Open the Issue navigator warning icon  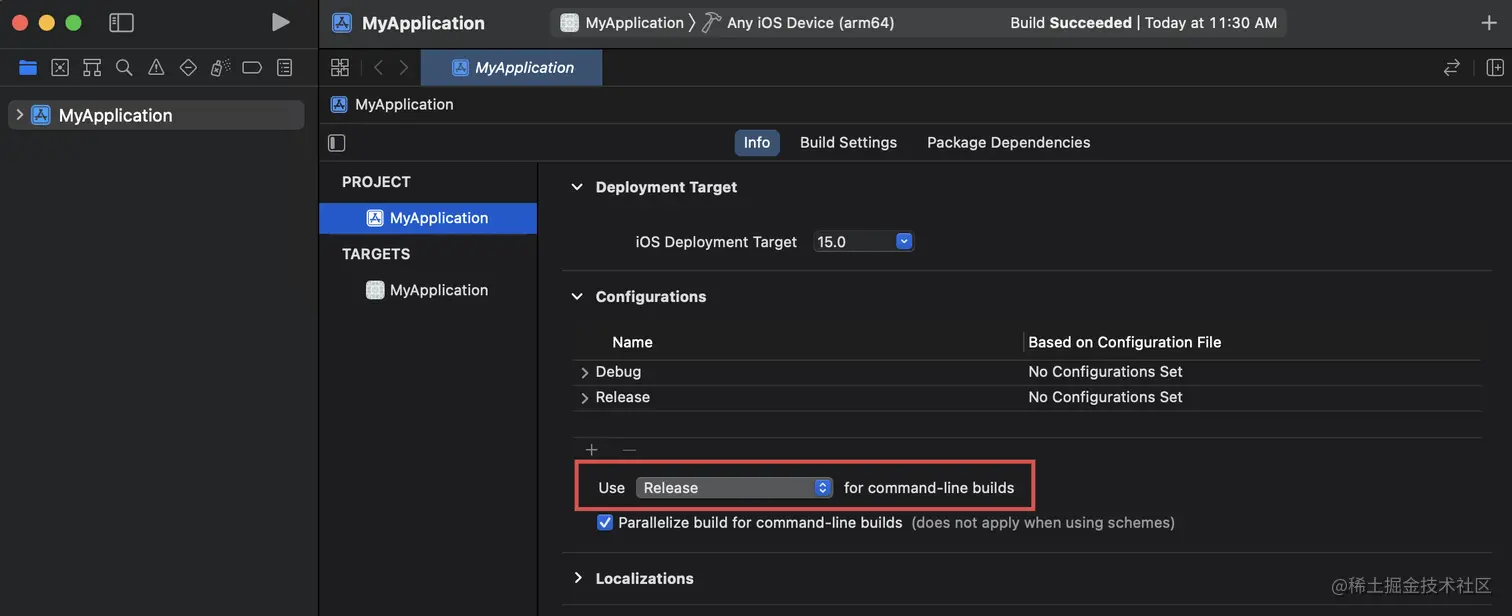156,67
